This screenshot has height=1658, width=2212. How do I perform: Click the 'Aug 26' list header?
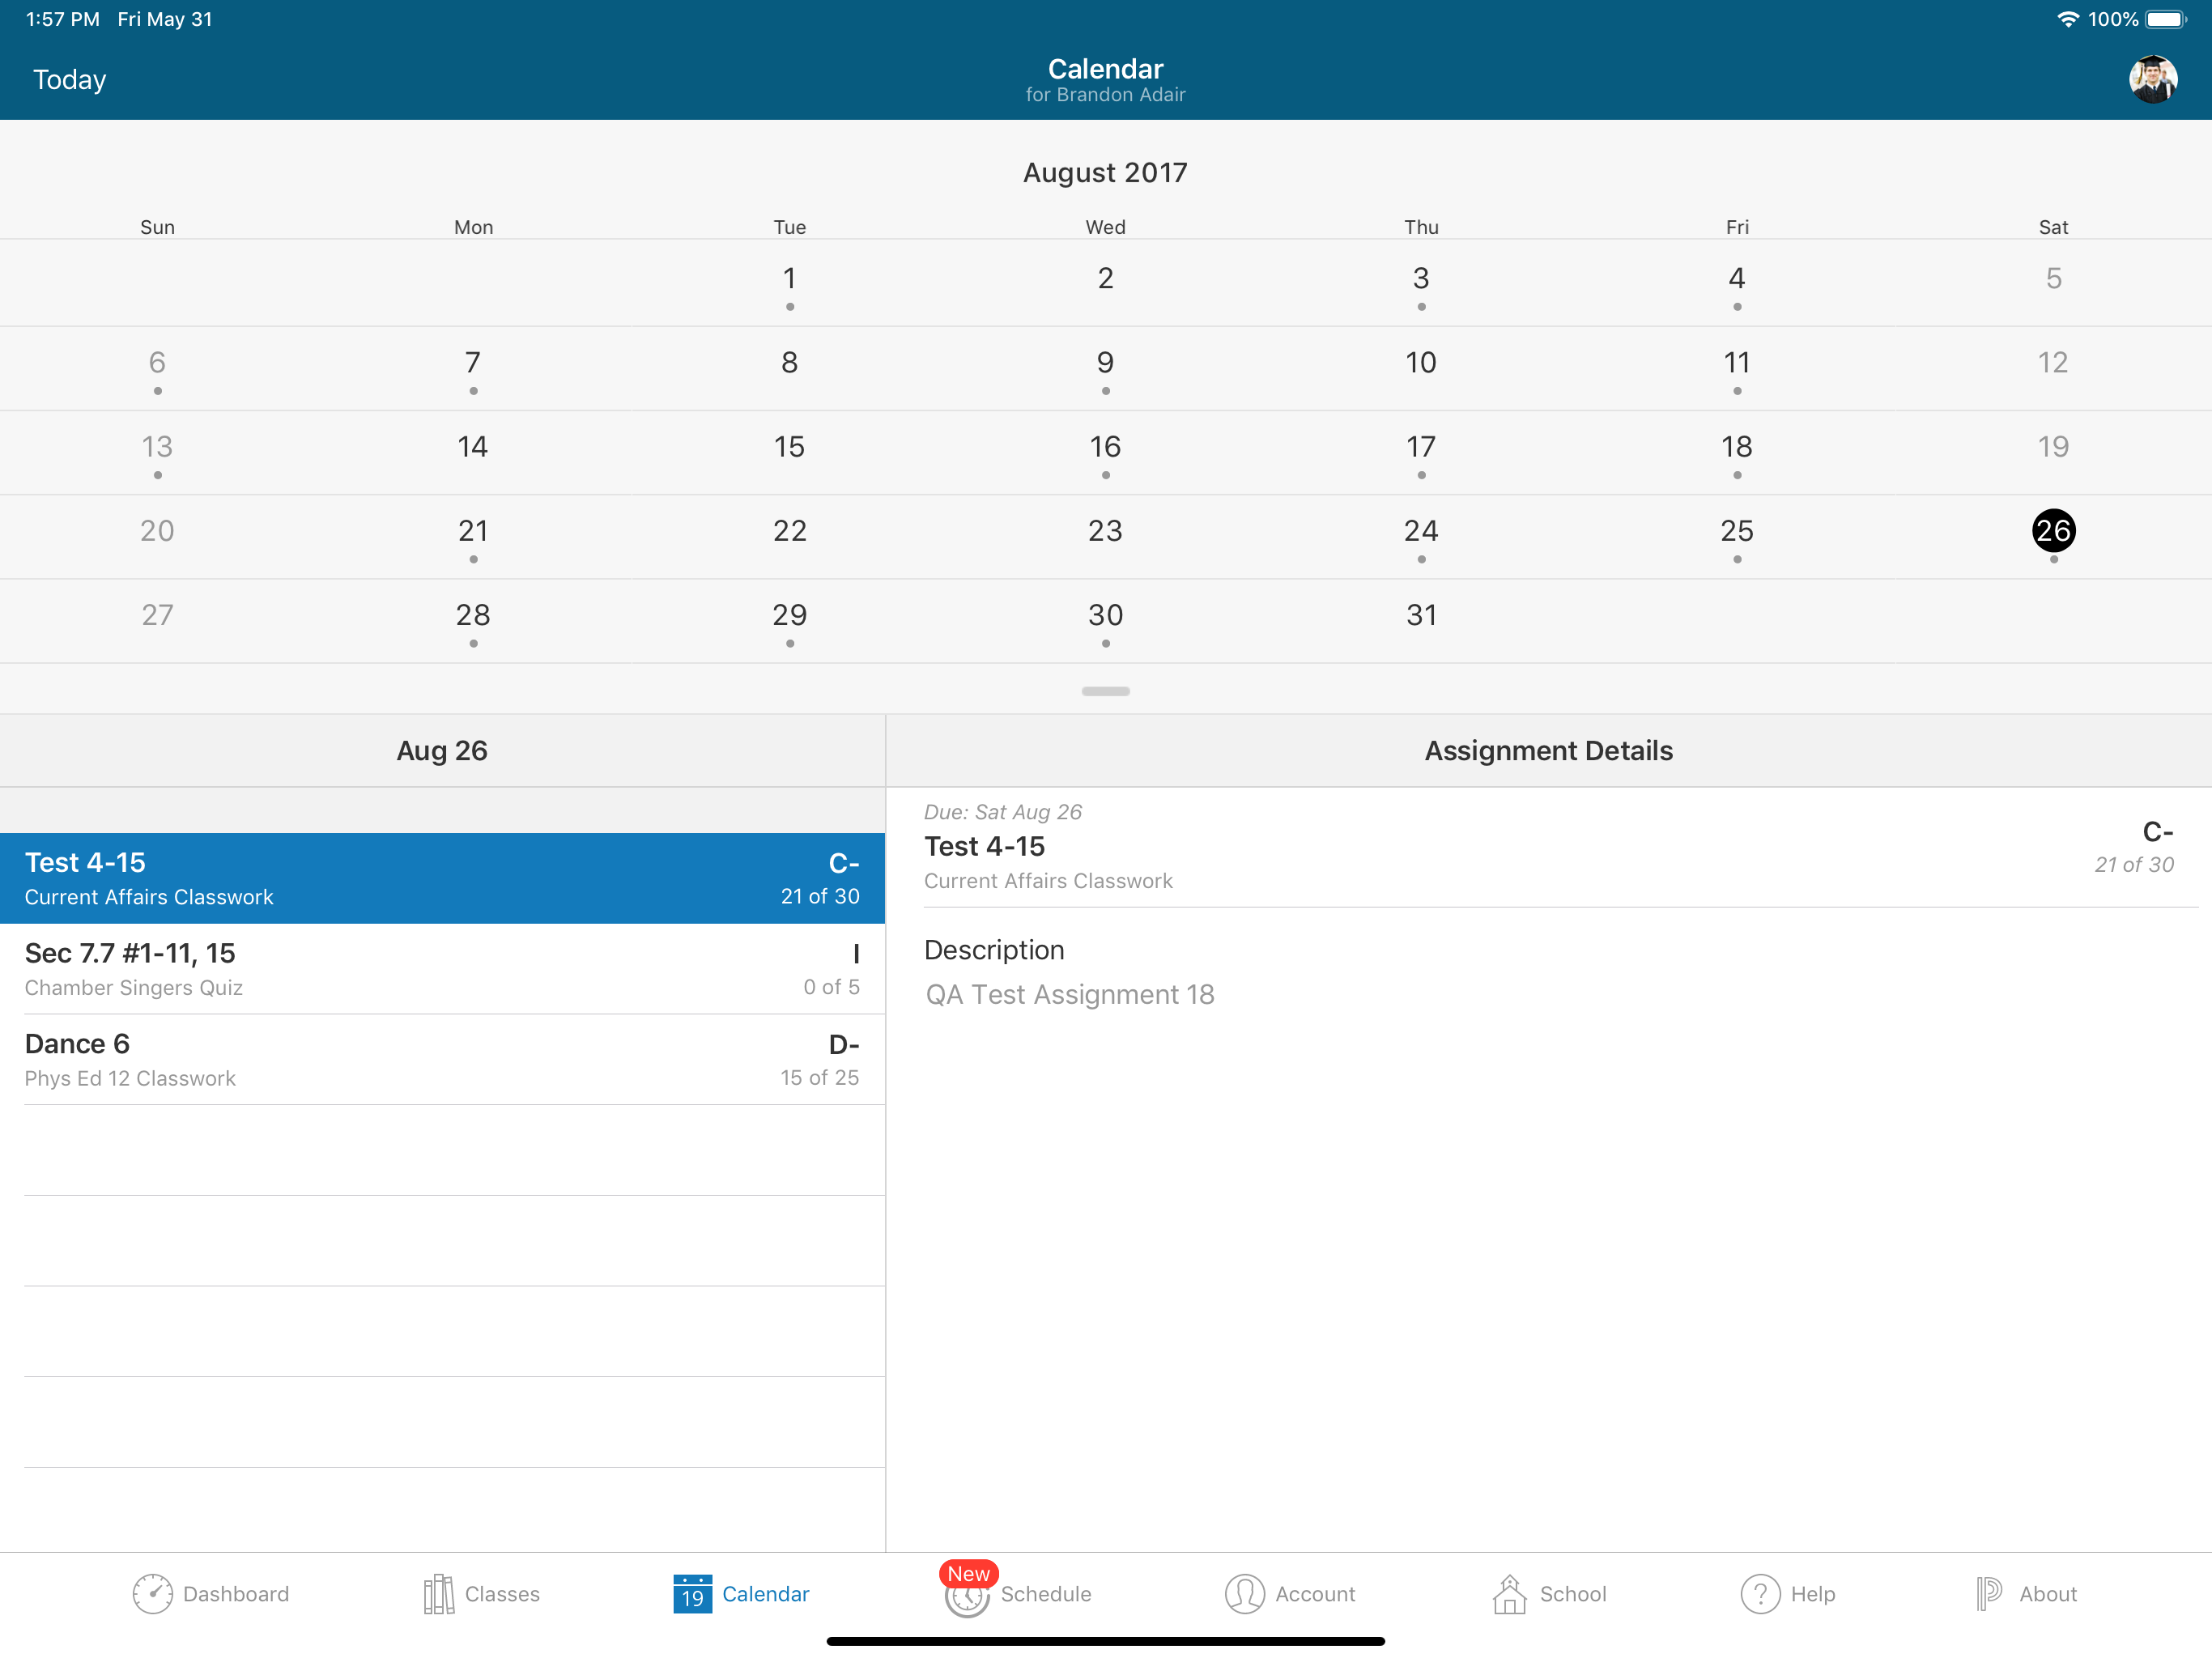(x=442, y=751)
